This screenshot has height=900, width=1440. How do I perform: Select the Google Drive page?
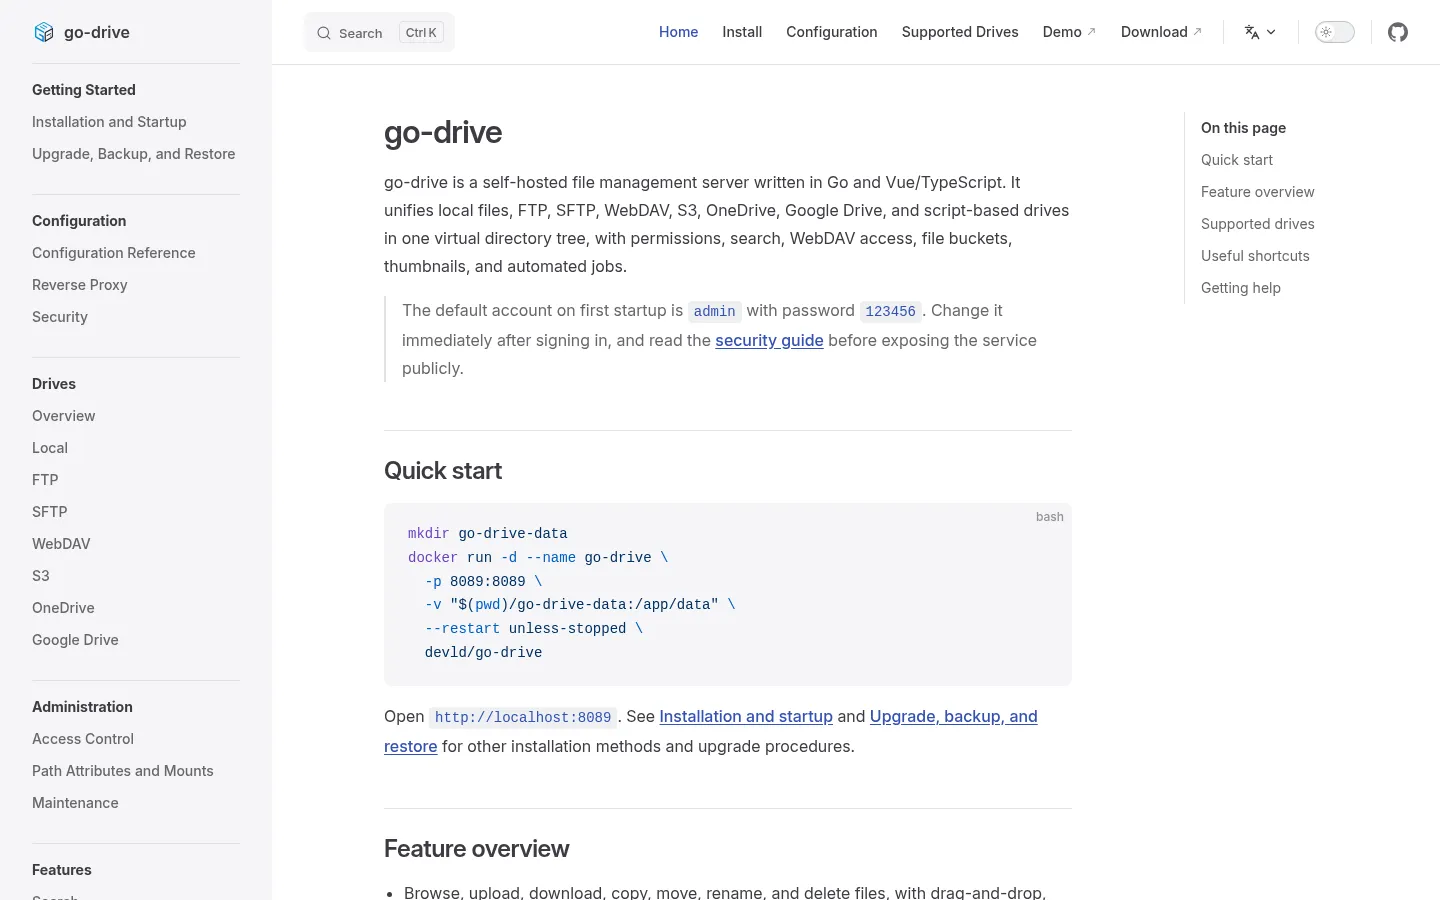(75, 640)
